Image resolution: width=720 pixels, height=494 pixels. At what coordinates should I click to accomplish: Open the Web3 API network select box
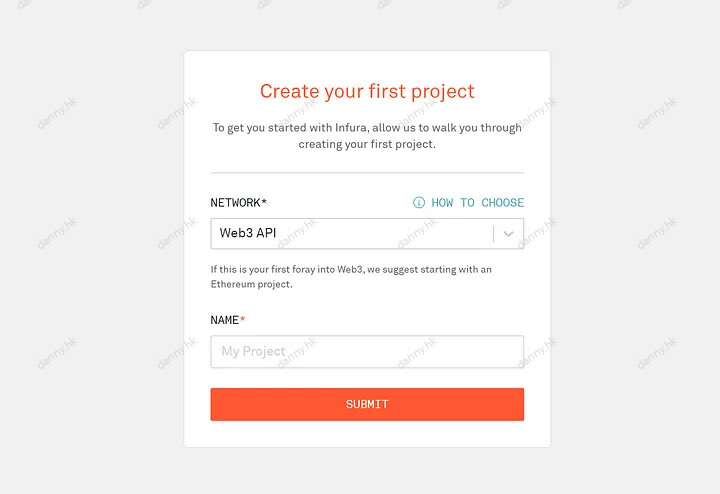click(367, 234)
